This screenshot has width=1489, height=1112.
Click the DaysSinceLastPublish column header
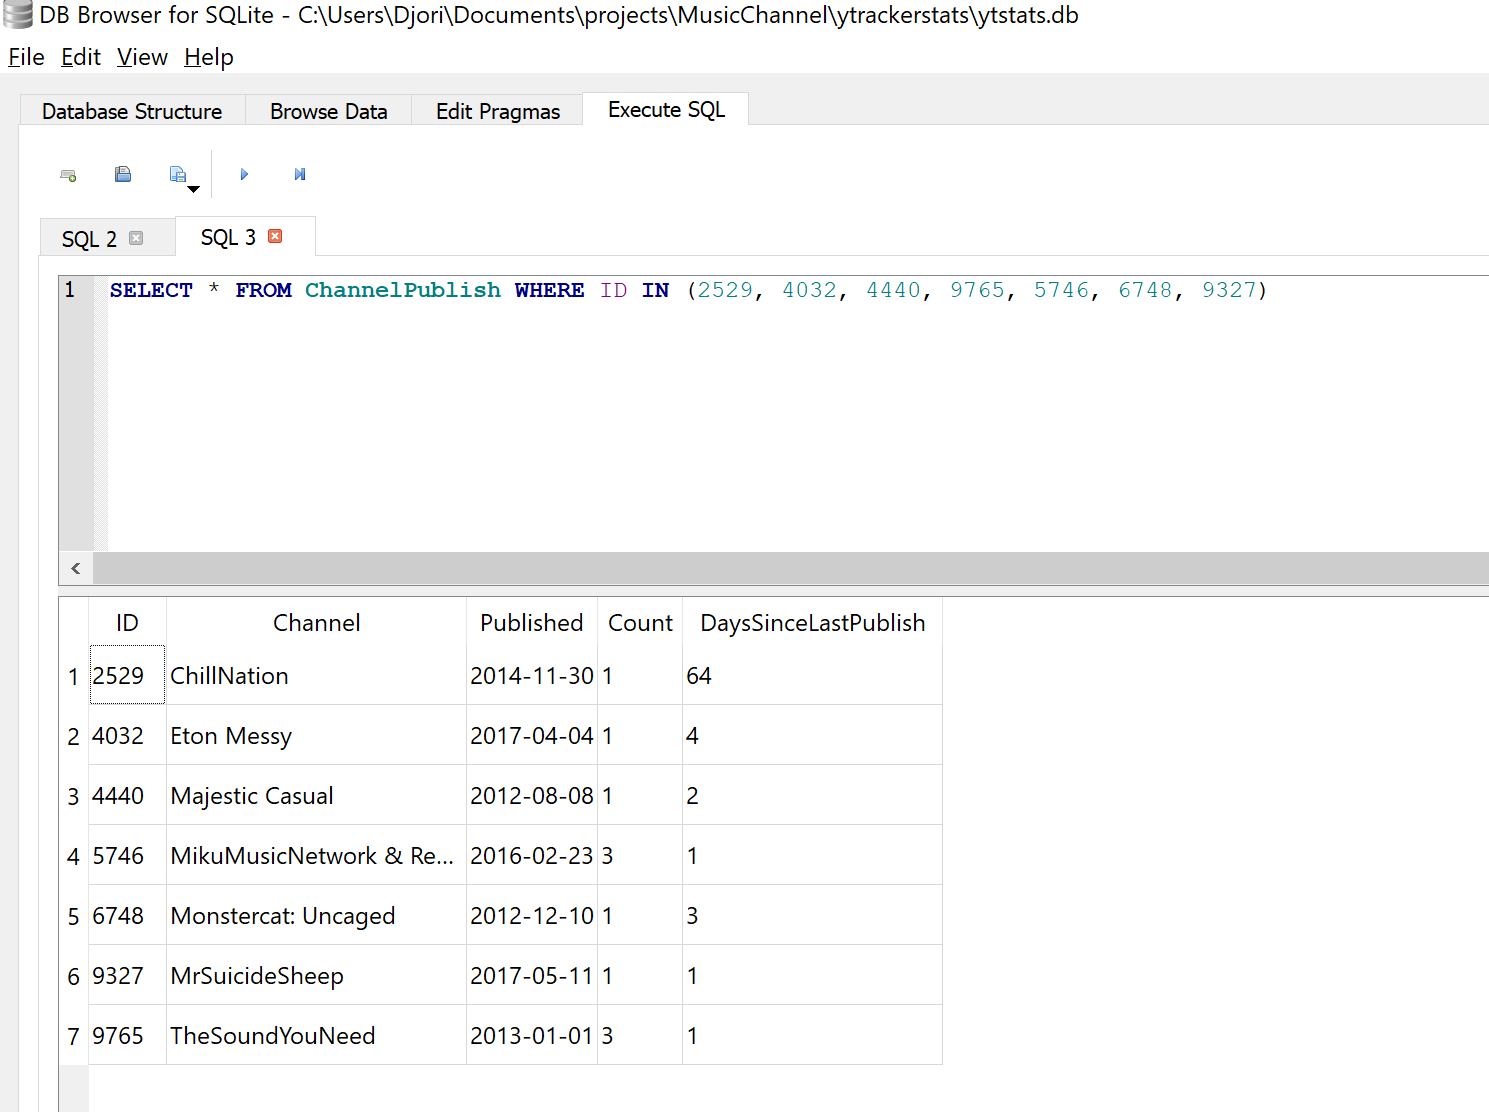click(x=812, y=623)
